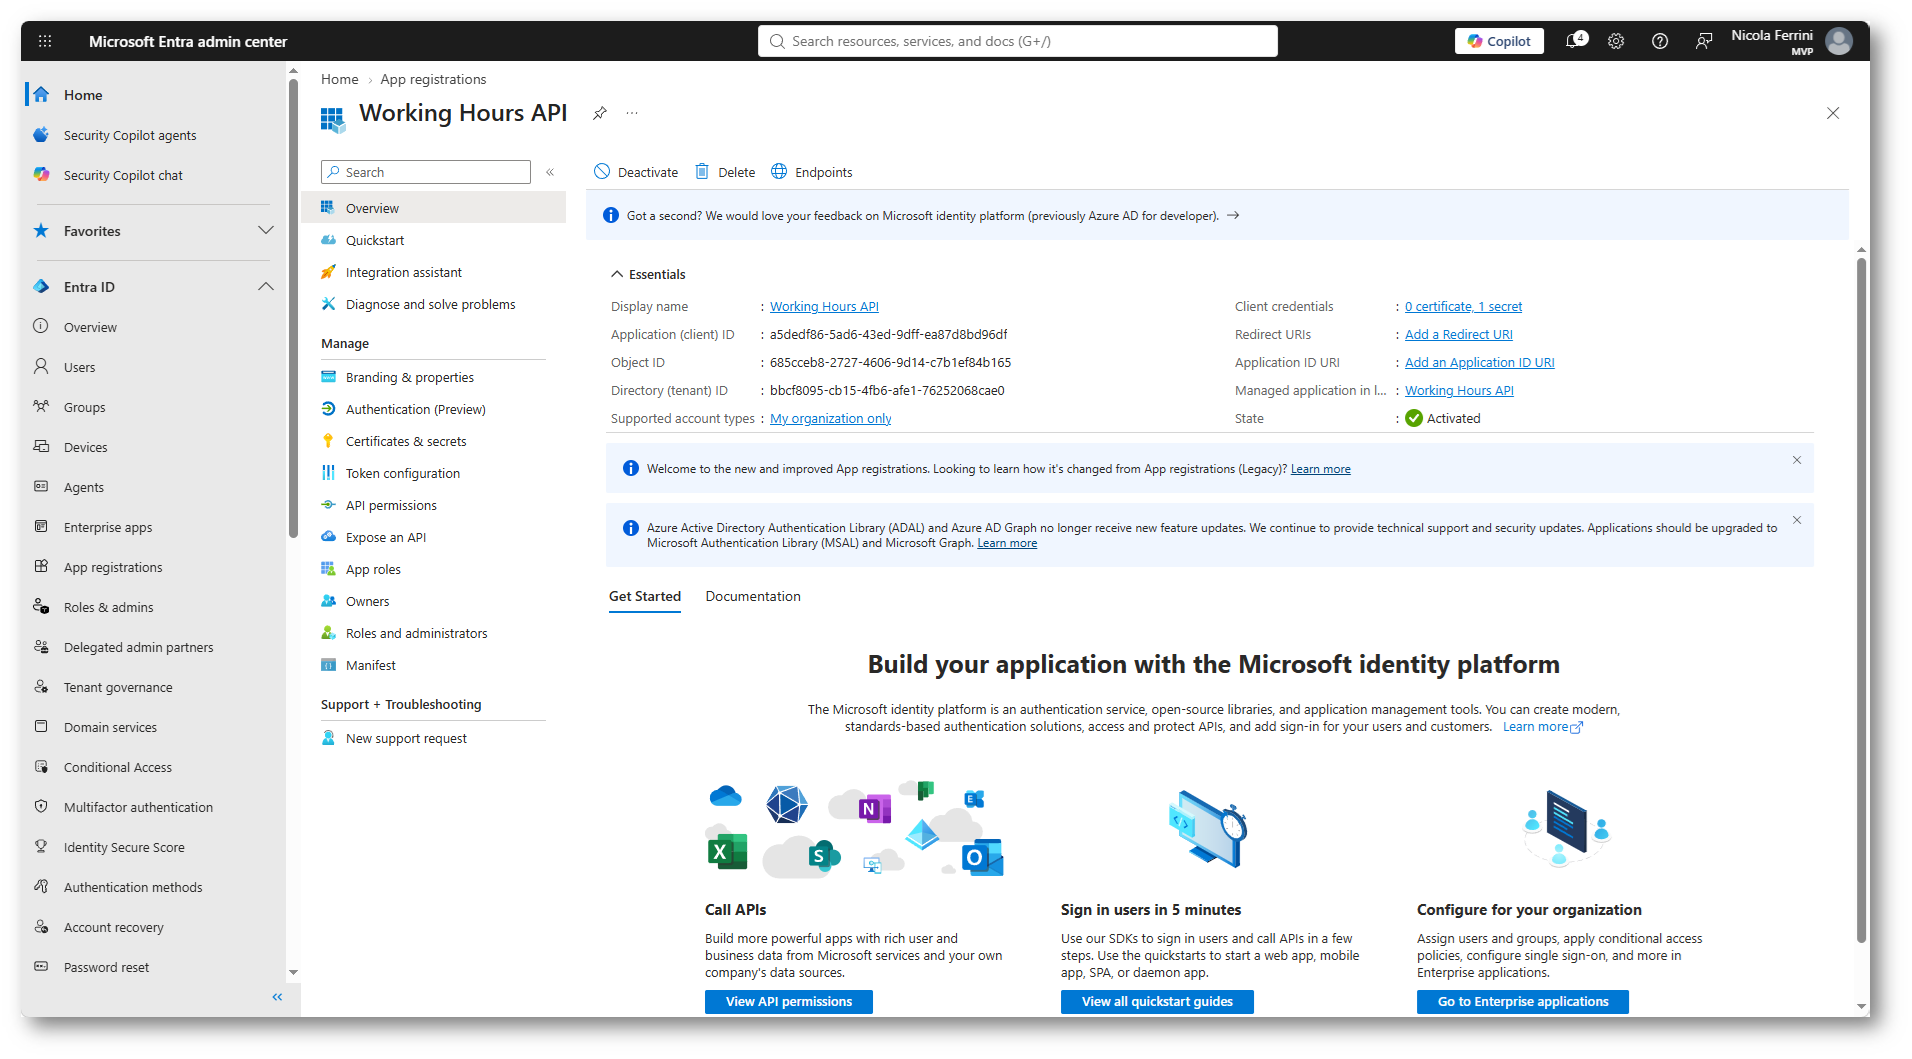Dismiss the ADAL deprecation notice banner

(1797, 520)
